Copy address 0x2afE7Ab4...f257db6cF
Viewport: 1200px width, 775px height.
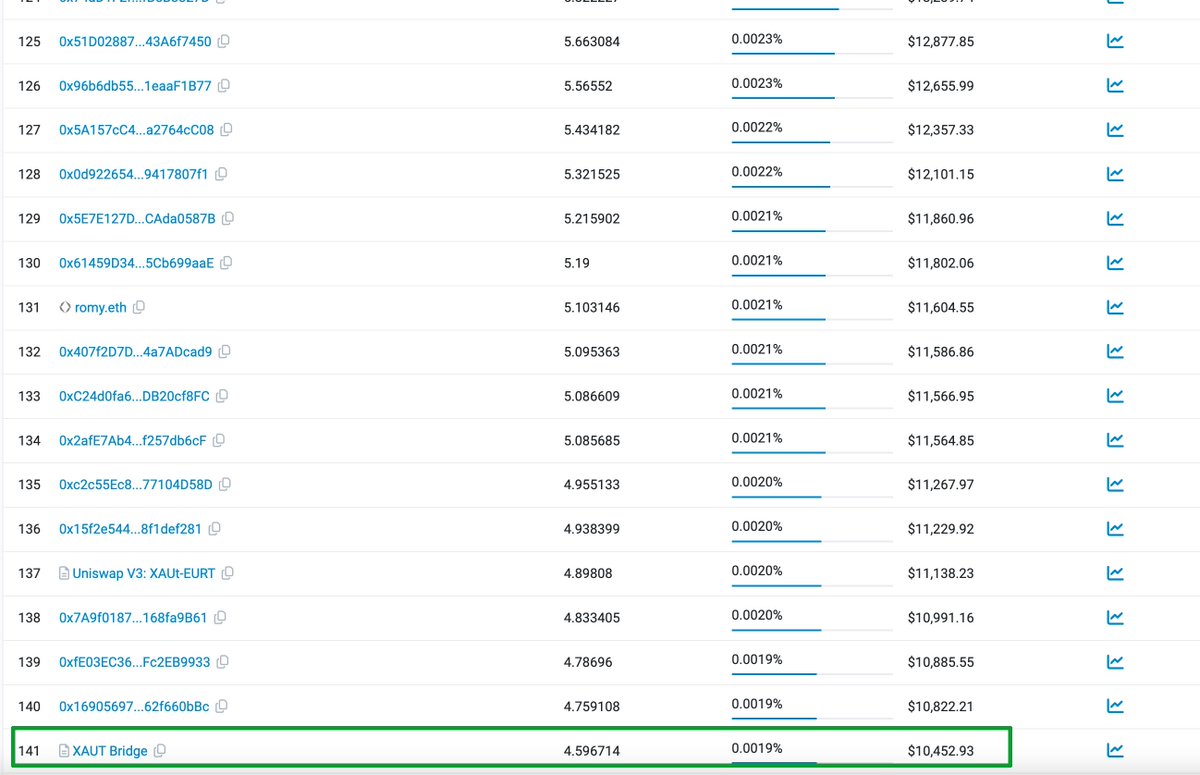(x=219, y=440)
